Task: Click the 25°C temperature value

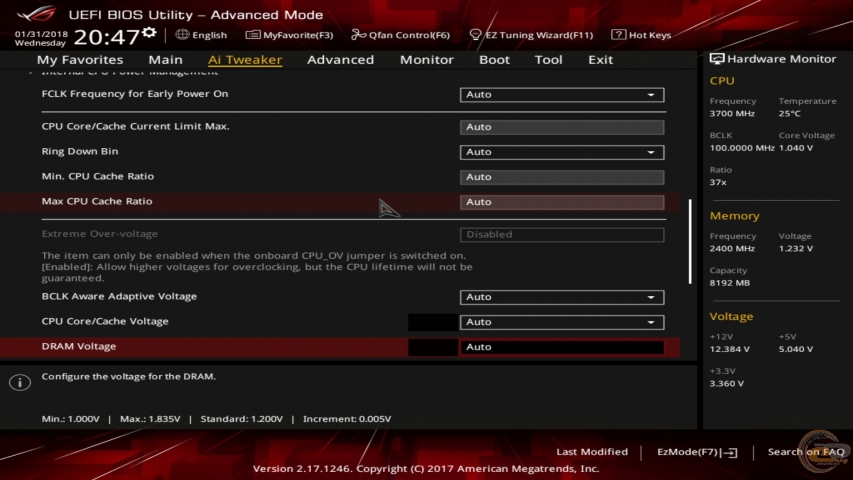Action: [x=789, y=114]
